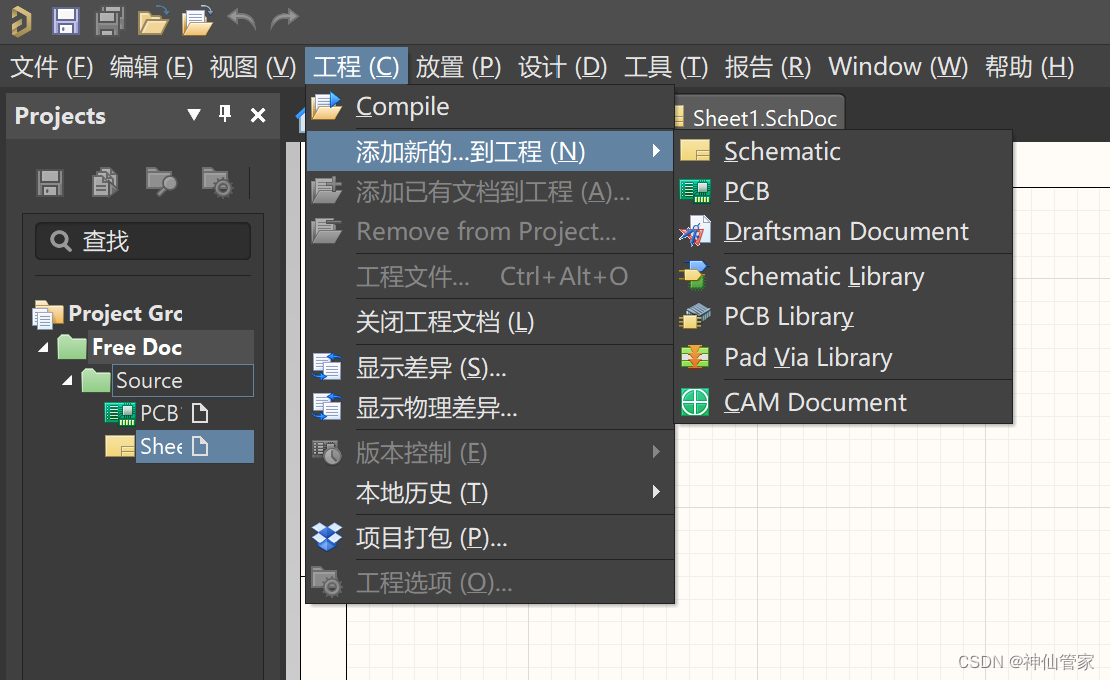Open the Projects panel dropdown arrow
The width and height of the screenshot is (1110, 680).
pos(194,115)
